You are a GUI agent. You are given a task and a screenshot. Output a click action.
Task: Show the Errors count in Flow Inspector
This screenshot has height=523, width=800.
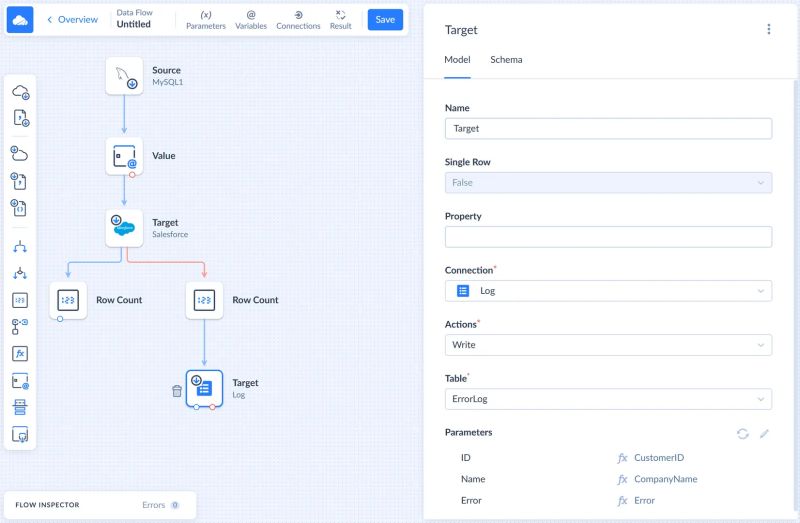[x=161, y=505]
